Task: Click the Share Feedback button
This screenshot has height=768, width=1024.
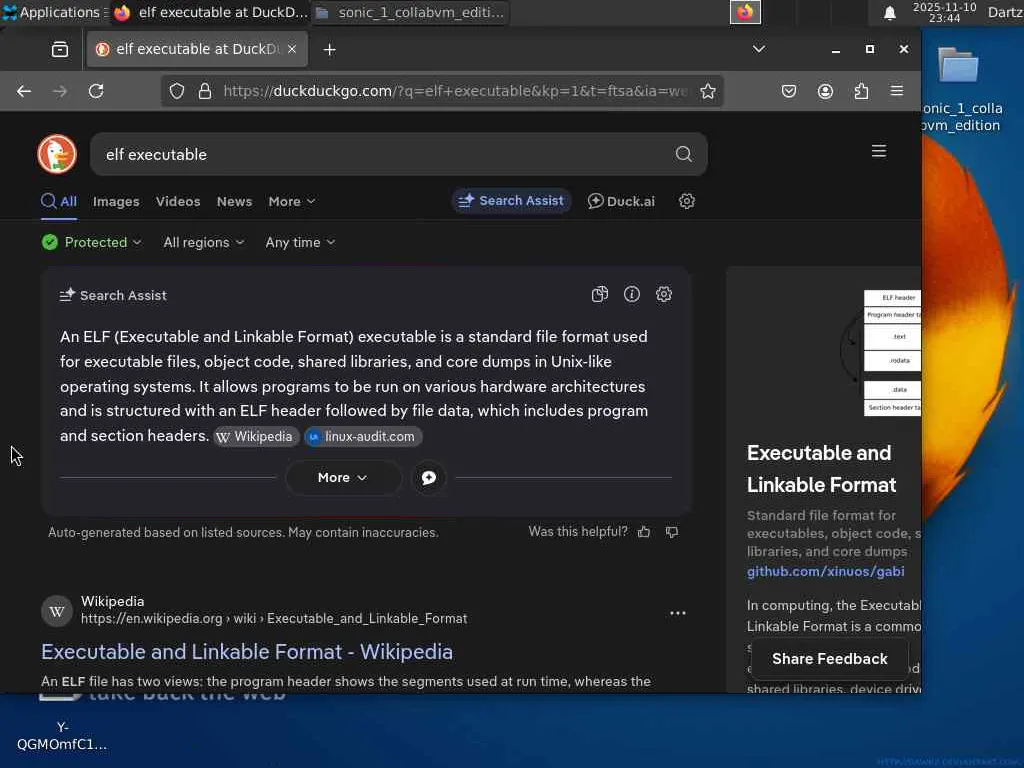Action: click(x=829, y=659)
